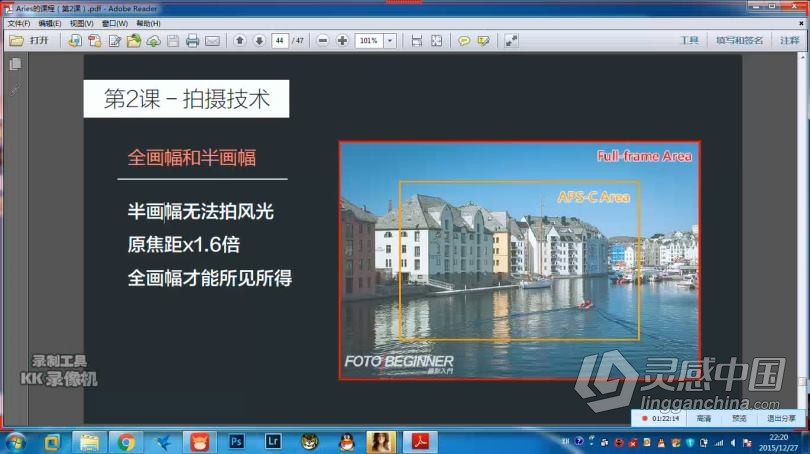The width and height of the screenshot is (810, 454).
Task: Click the attachments paperclip icon in sidebar
Action: 15,89
